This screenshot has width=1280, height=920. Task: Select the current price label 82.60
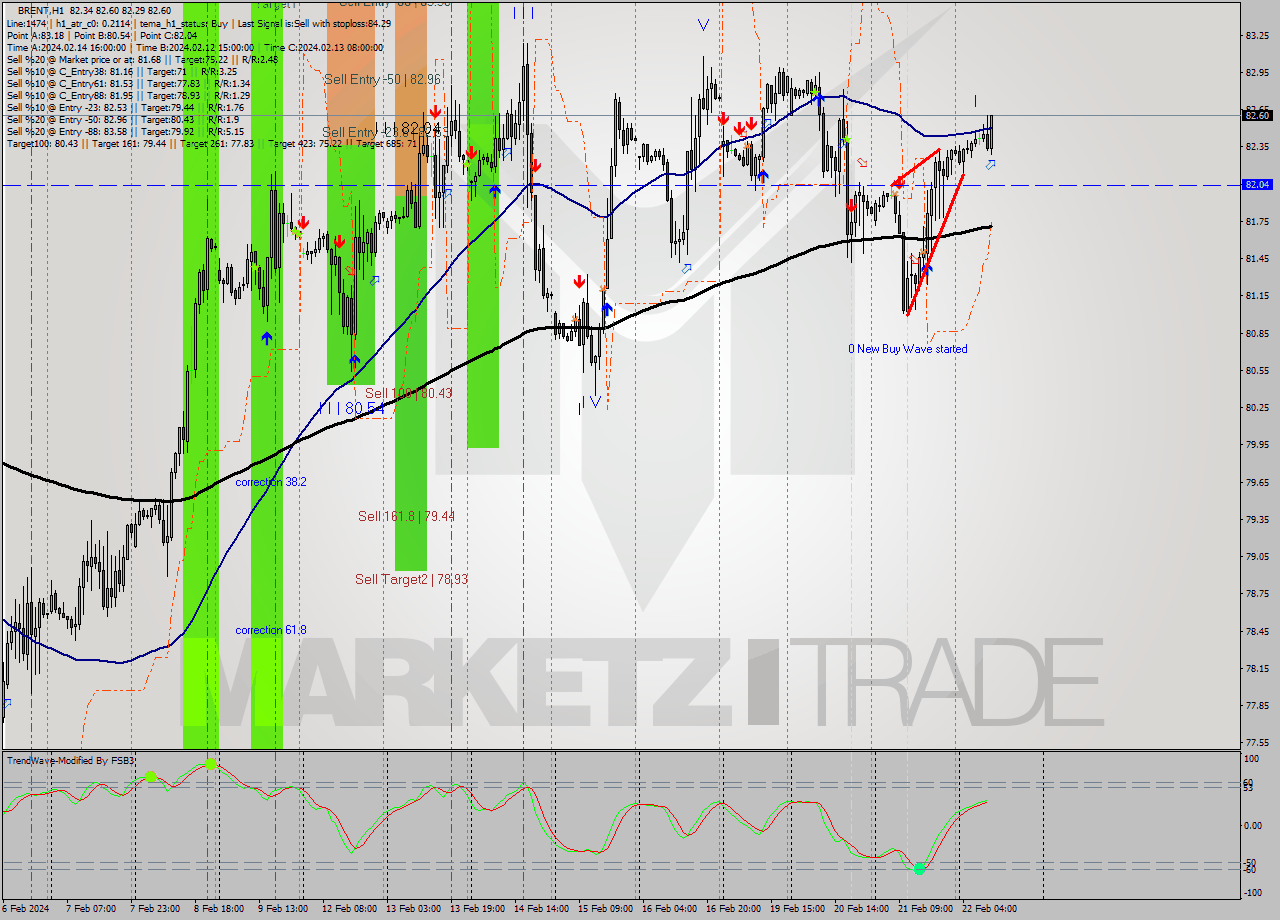1257,115
